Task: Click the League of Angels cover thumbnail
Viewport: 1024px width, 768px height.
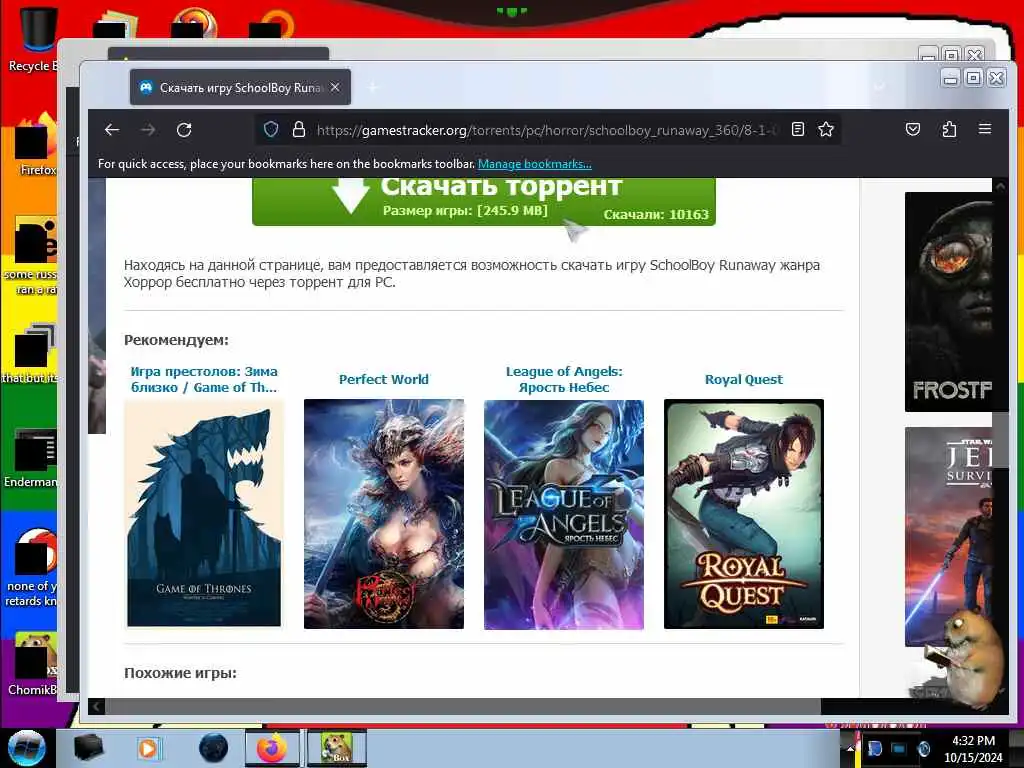Action: (564, 514)
